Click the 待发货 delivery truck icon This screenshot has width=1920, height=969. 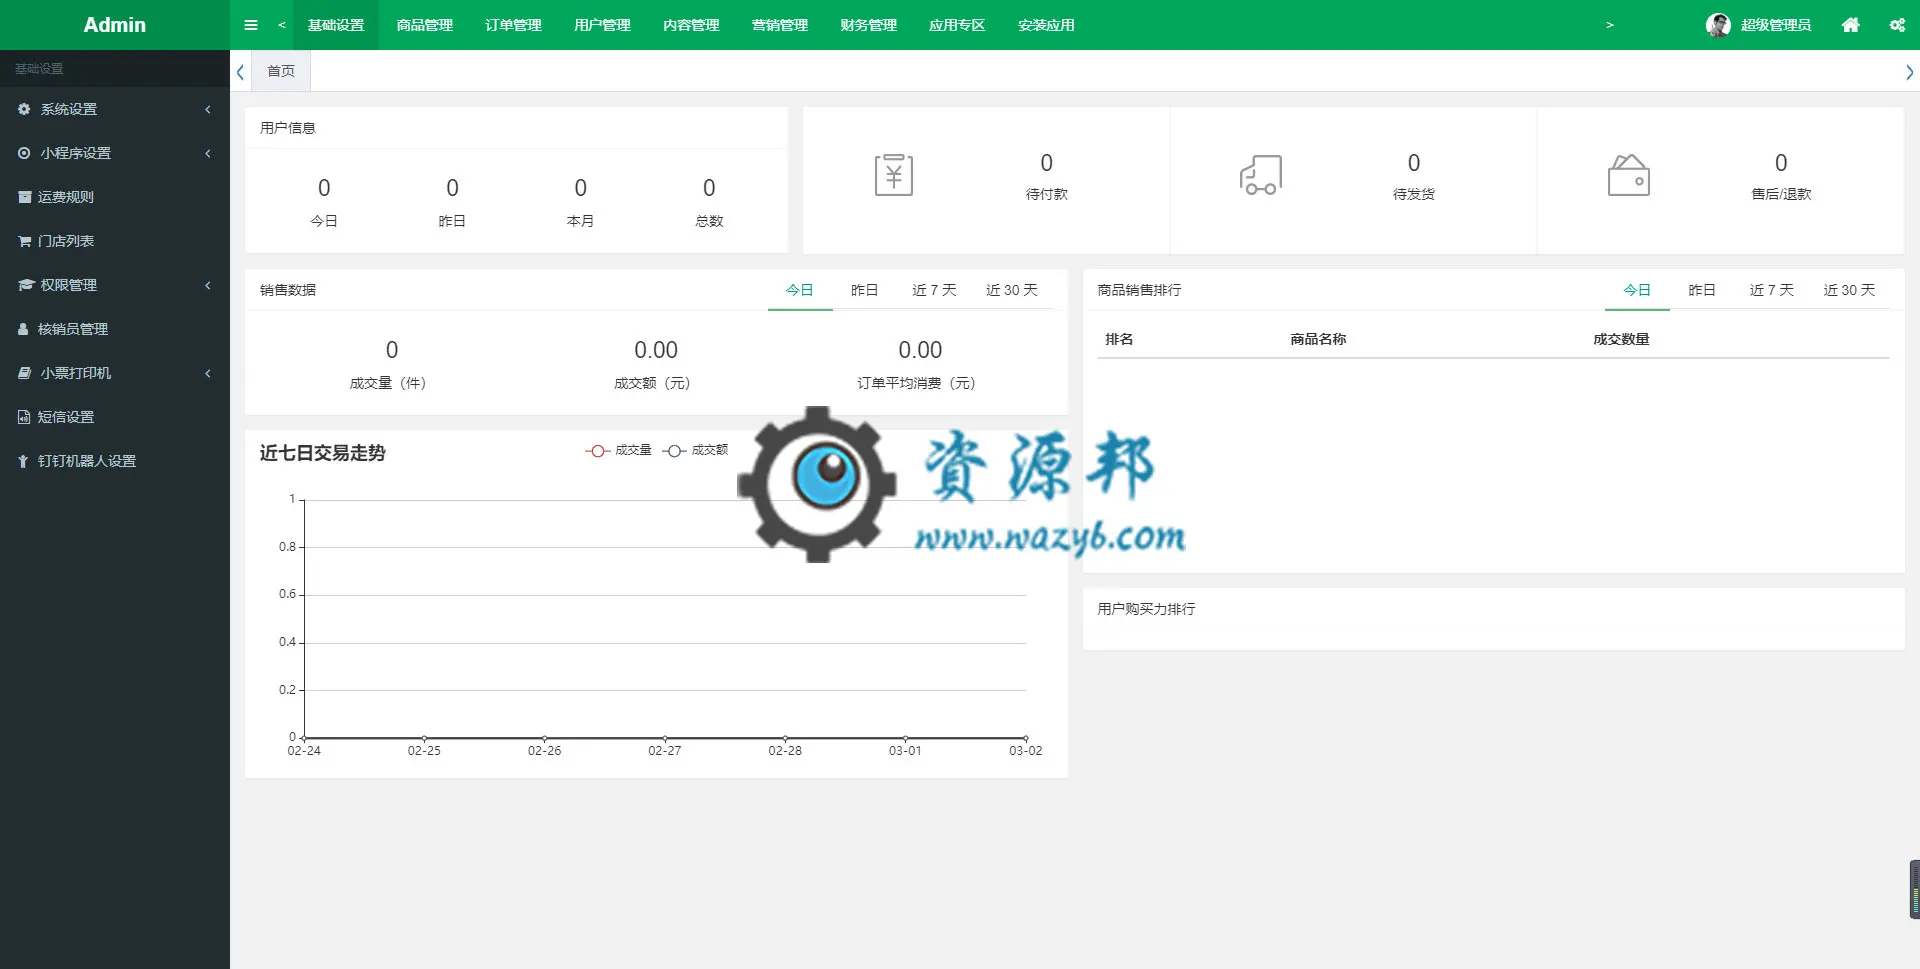tap(1260, 175)
